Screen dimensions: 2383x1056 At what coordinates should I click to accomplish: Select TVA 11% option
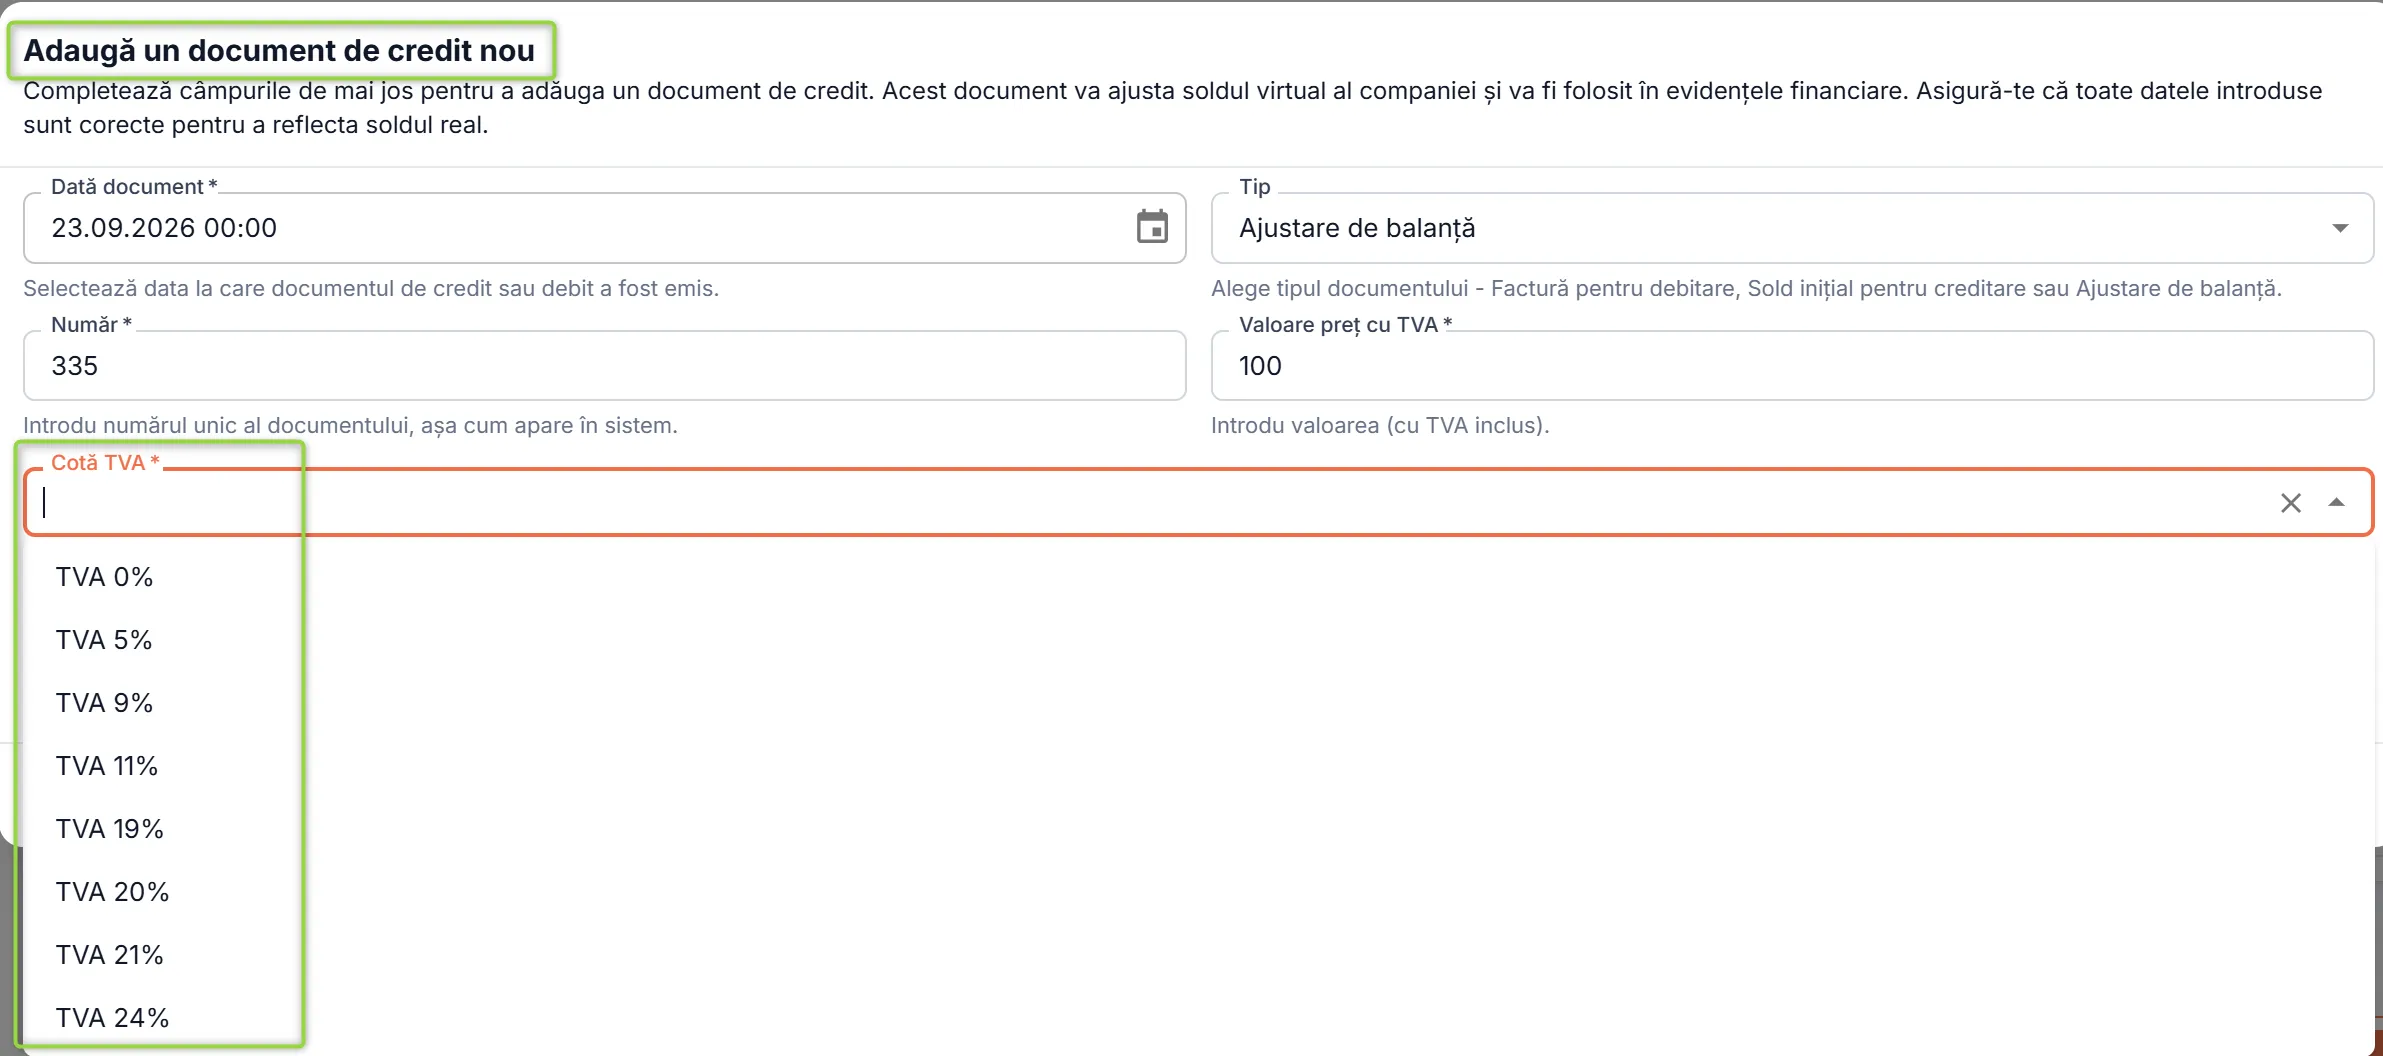click(x=1199, y=766)
